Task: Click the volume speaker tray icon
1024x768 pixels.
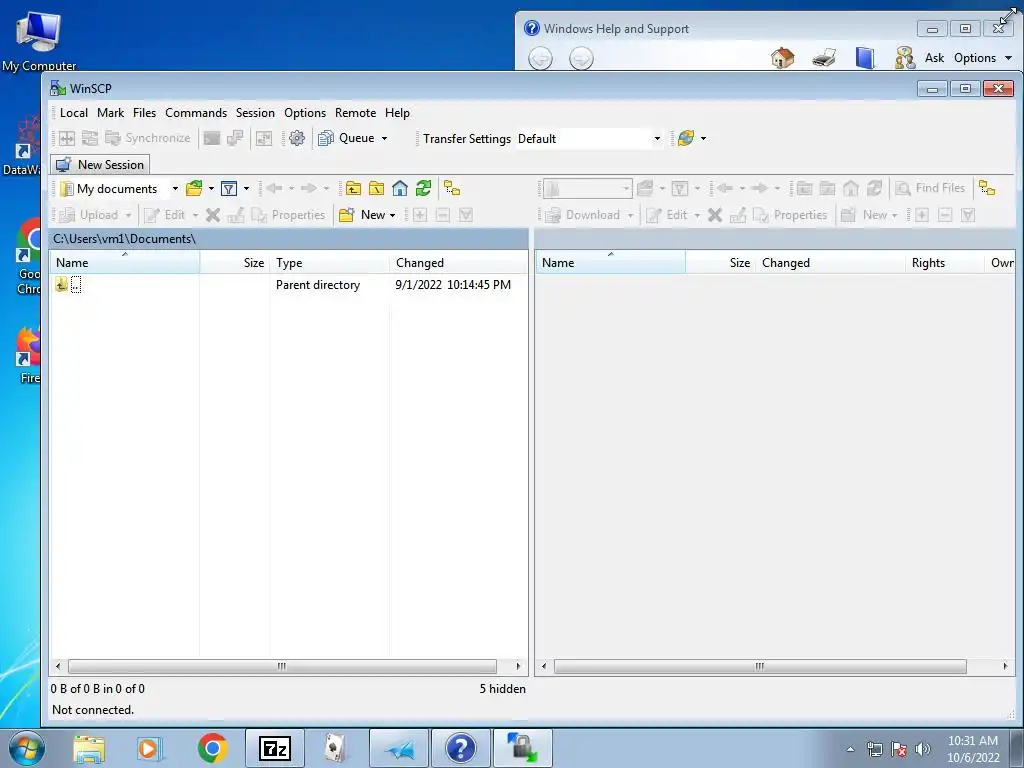Action: (923, 749)
